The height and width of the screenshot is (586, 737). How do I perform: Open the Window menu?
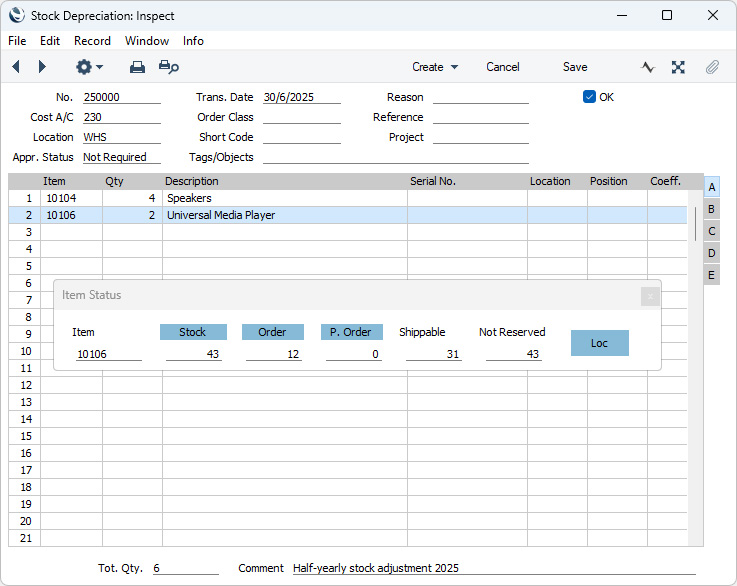[147, 41]
